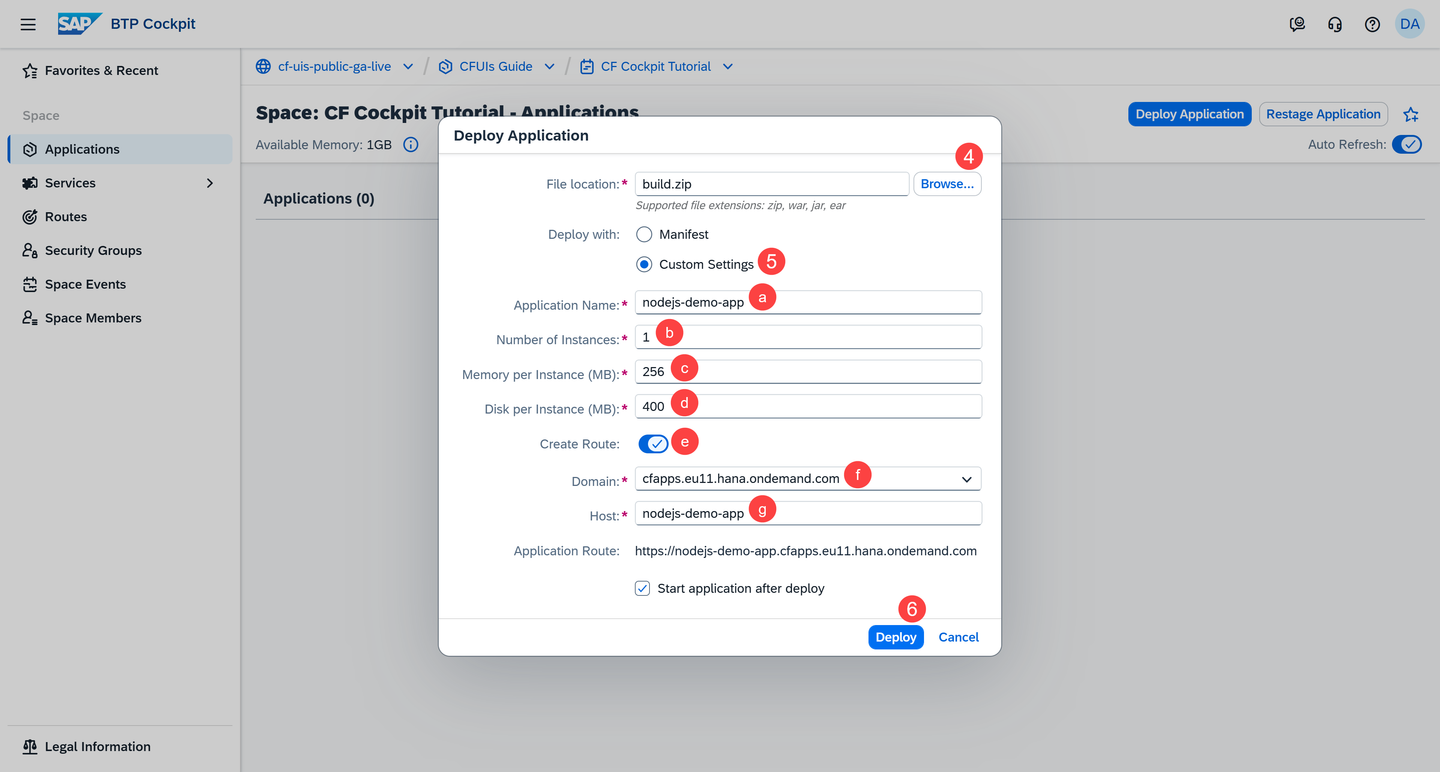
Task: Click the Routes target icon
Action: tap(30, 217)
